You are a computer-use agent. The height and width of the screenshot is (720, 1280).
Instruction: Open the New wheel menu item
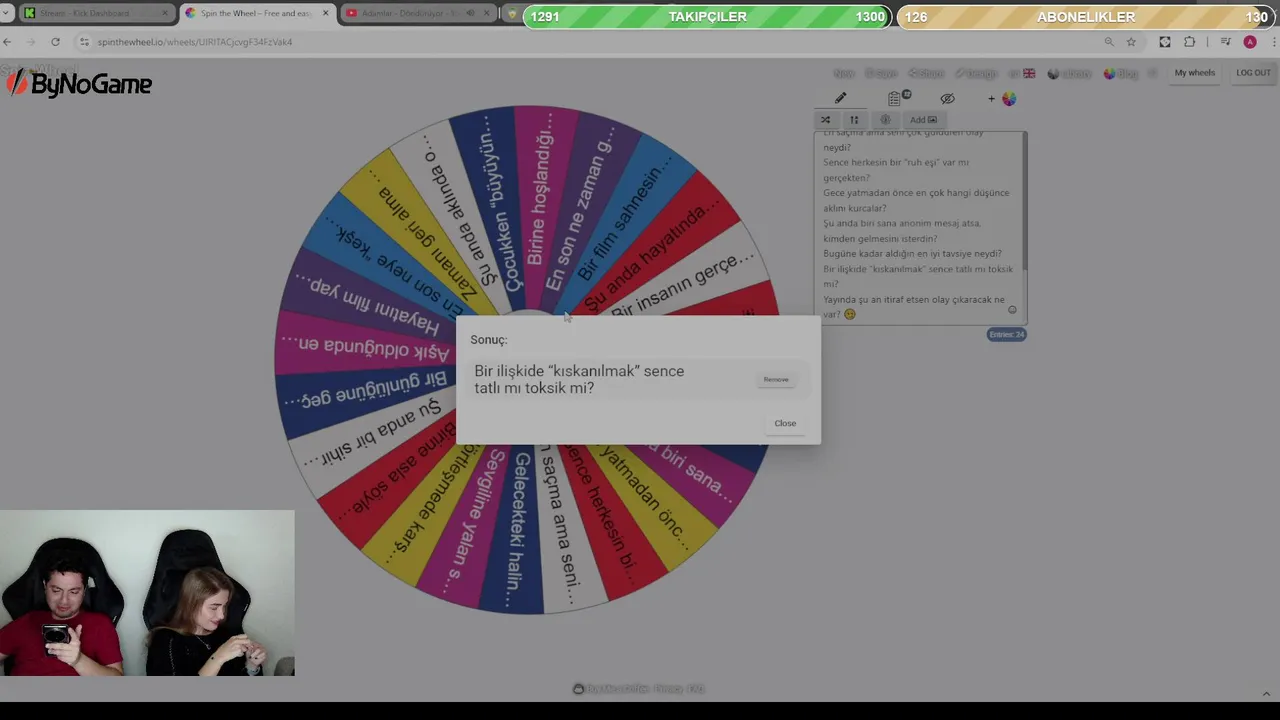[x=844, y=74]
